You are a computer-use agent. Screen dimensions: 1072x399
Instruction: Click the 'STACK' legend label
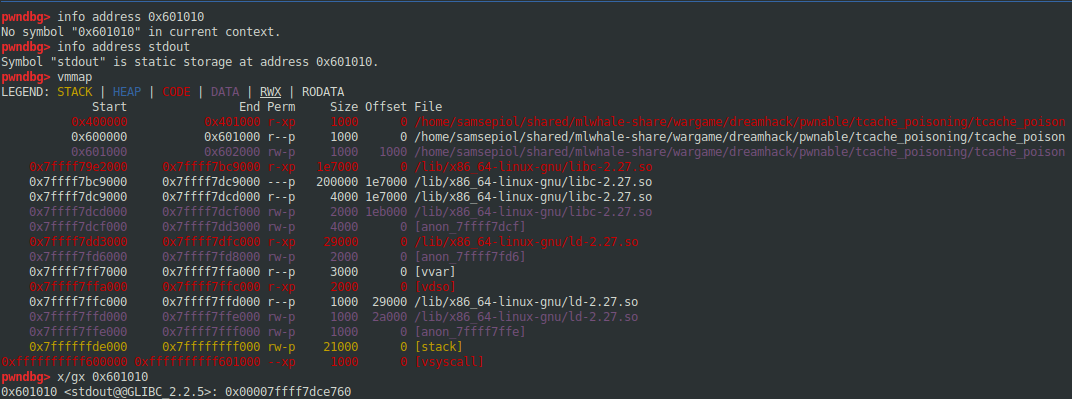click(x=75, y=92)
